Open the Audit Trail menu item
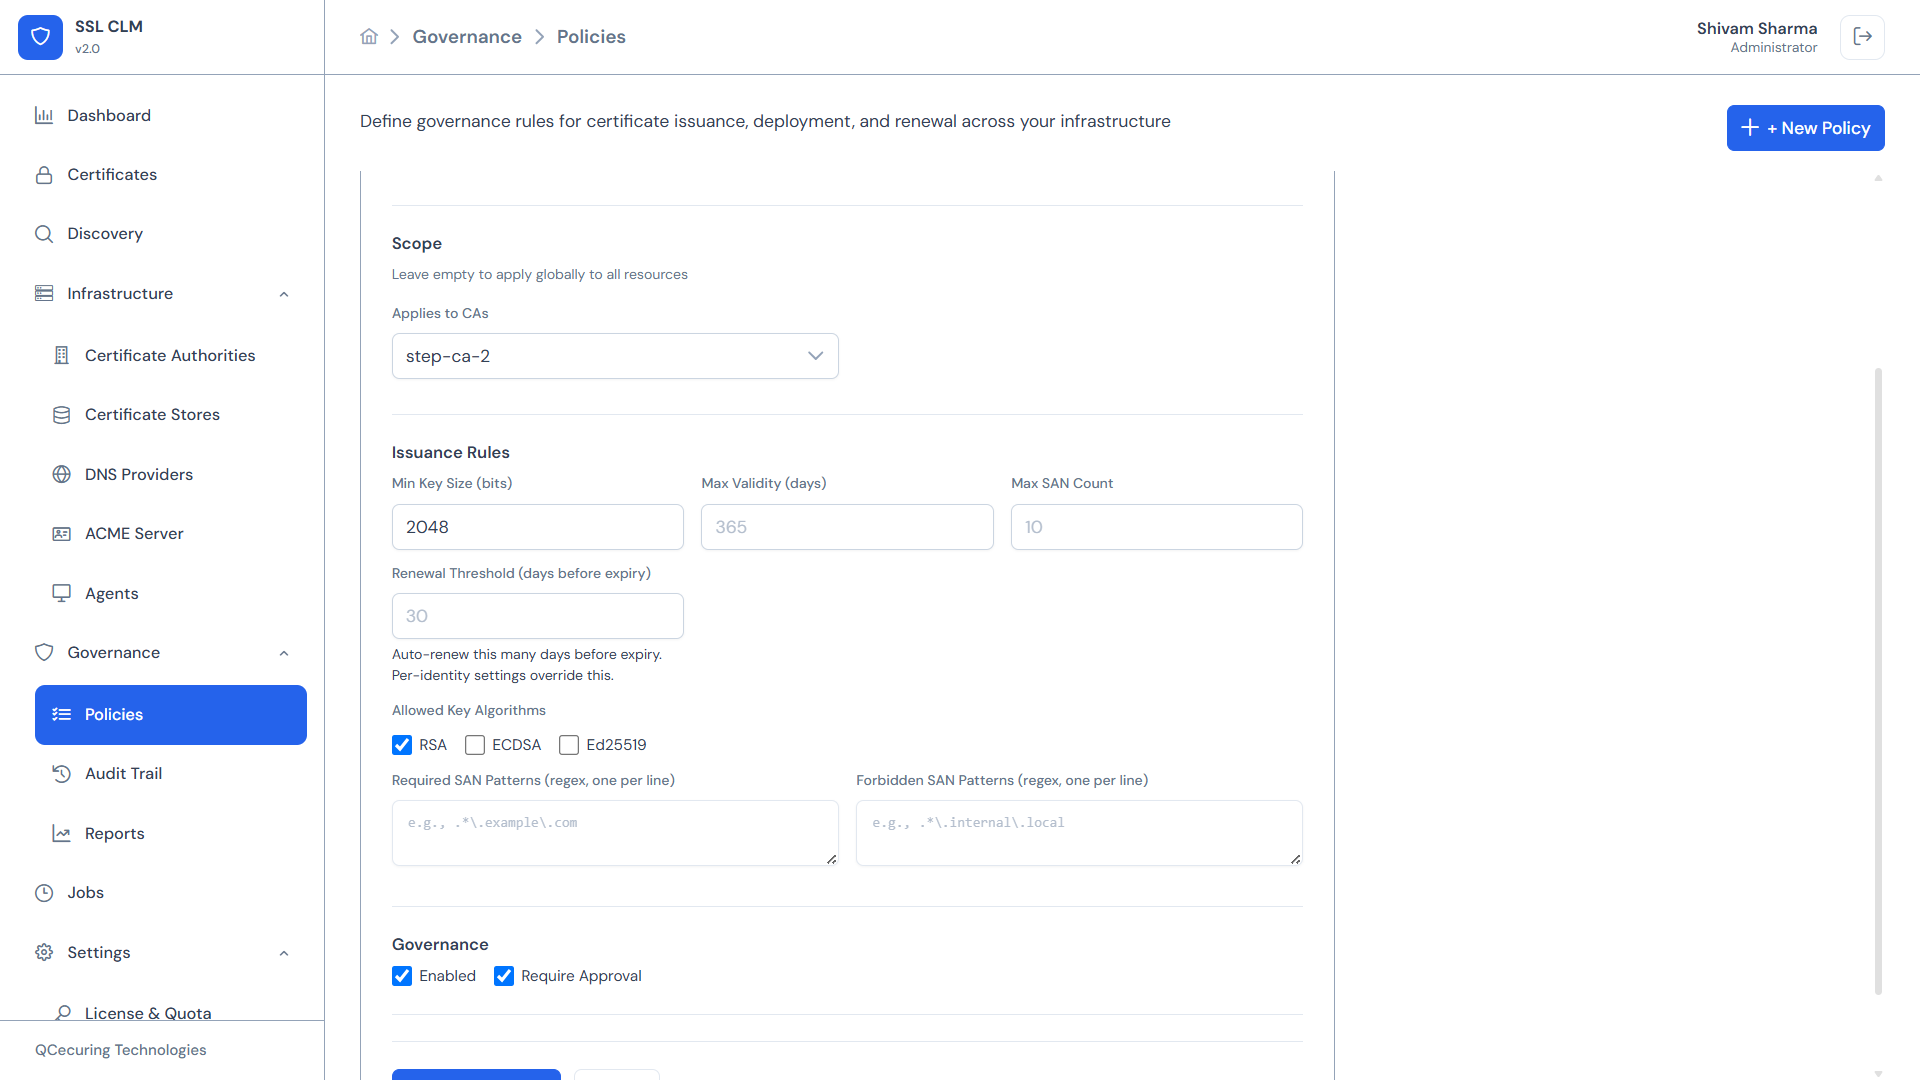The height and width of the screenshot is (1080, 1920). tap(171, 774)
